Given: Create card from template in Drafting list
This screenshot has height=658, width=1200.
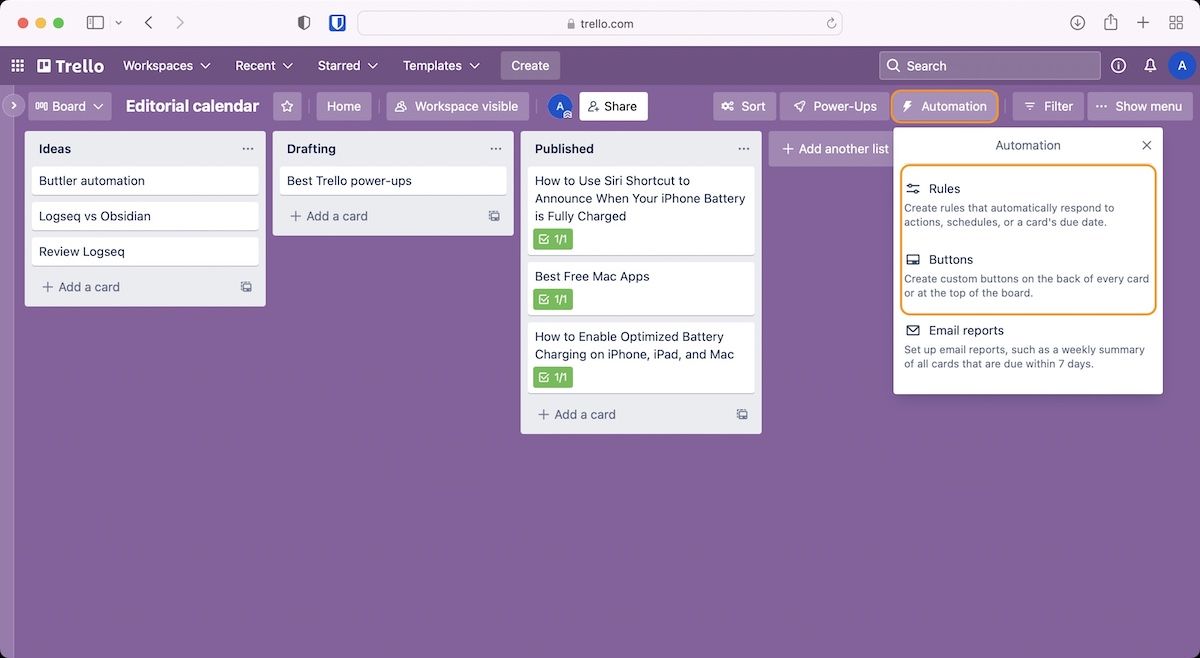Looking at the screenshot, I should pos(494,216).
